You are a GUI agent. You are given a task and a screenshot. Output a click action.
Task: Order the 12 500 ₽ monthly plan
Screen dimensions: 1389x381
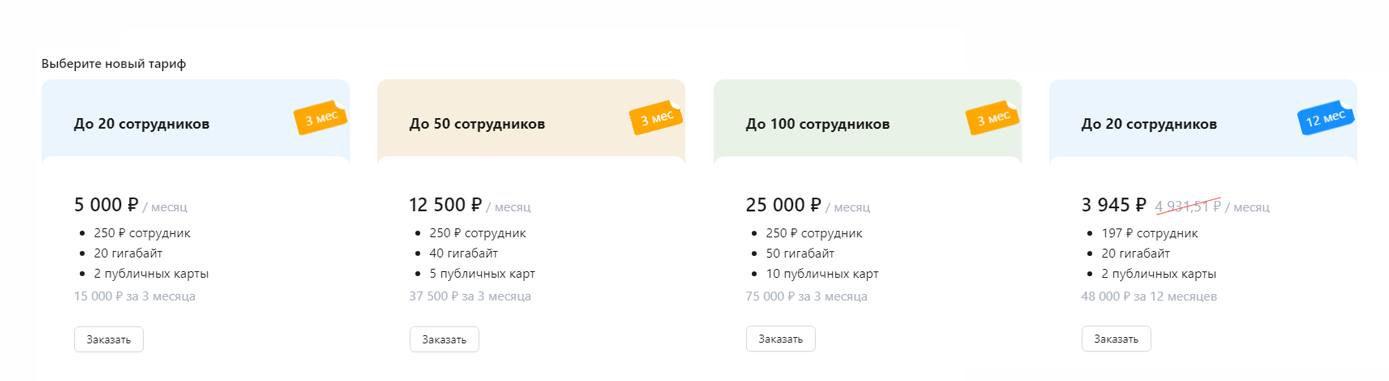click(x=444, y=339)
